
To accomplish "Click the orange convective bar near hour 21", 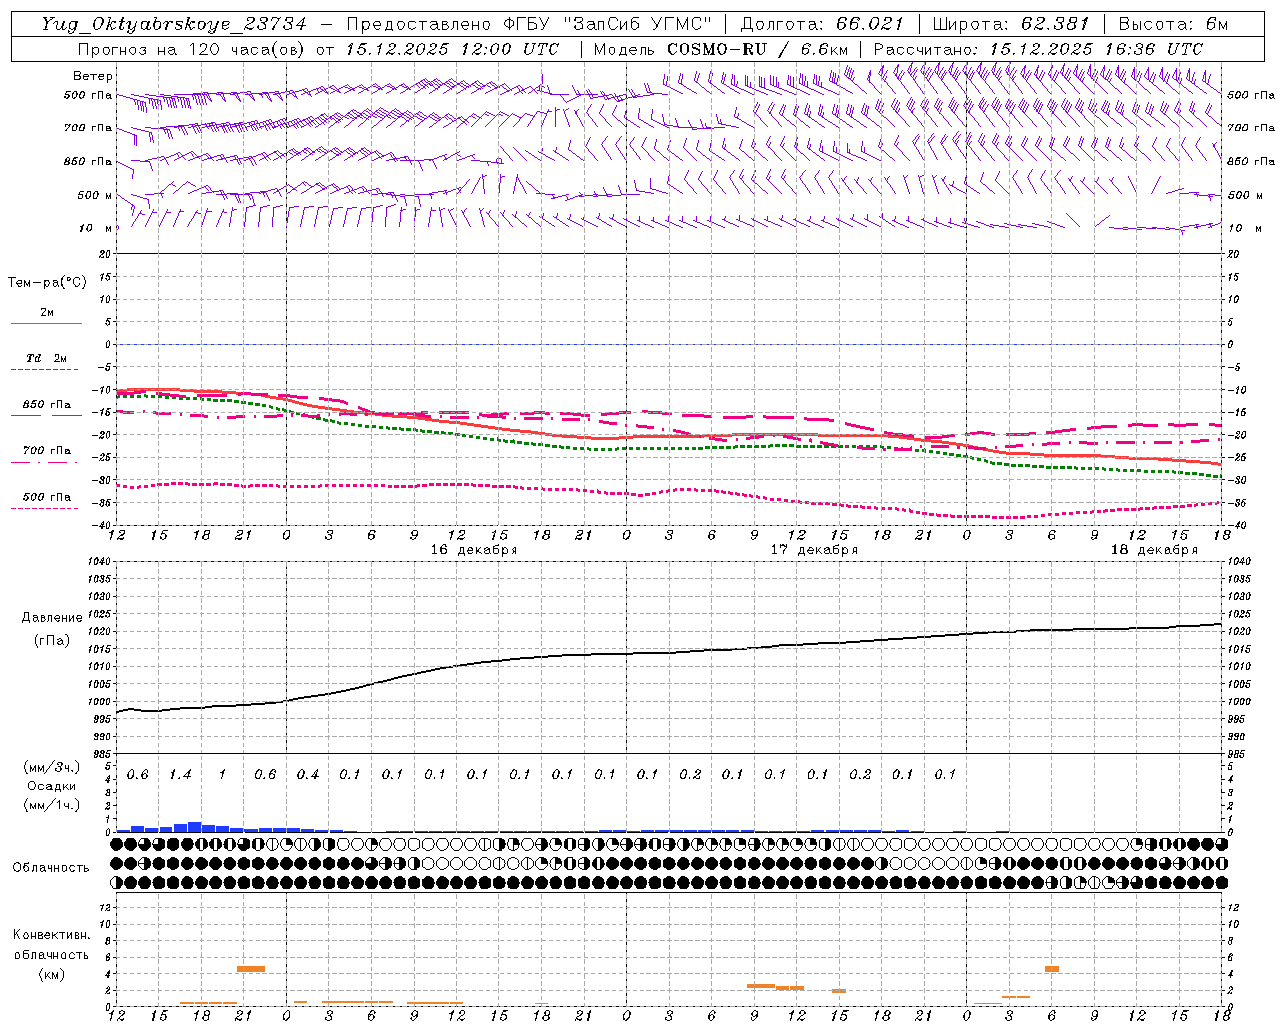I will click(x=251, y=968).
